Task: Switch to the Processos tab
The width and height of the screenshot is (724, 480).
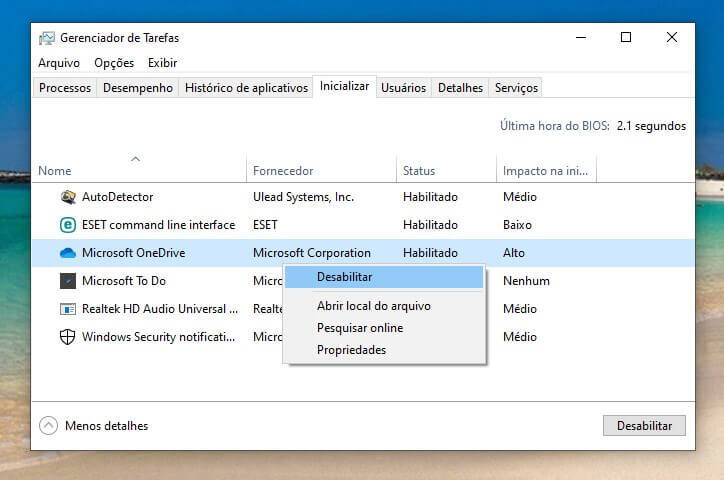Action: coord(65,88)
